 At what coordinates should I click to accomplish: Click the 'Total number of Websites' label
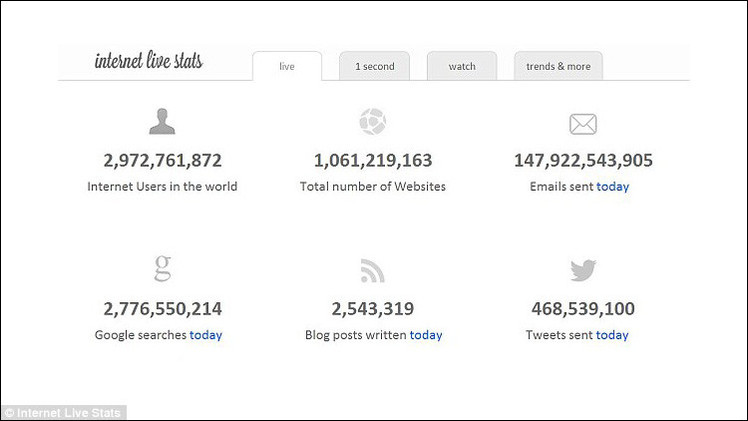click(373, 186)
